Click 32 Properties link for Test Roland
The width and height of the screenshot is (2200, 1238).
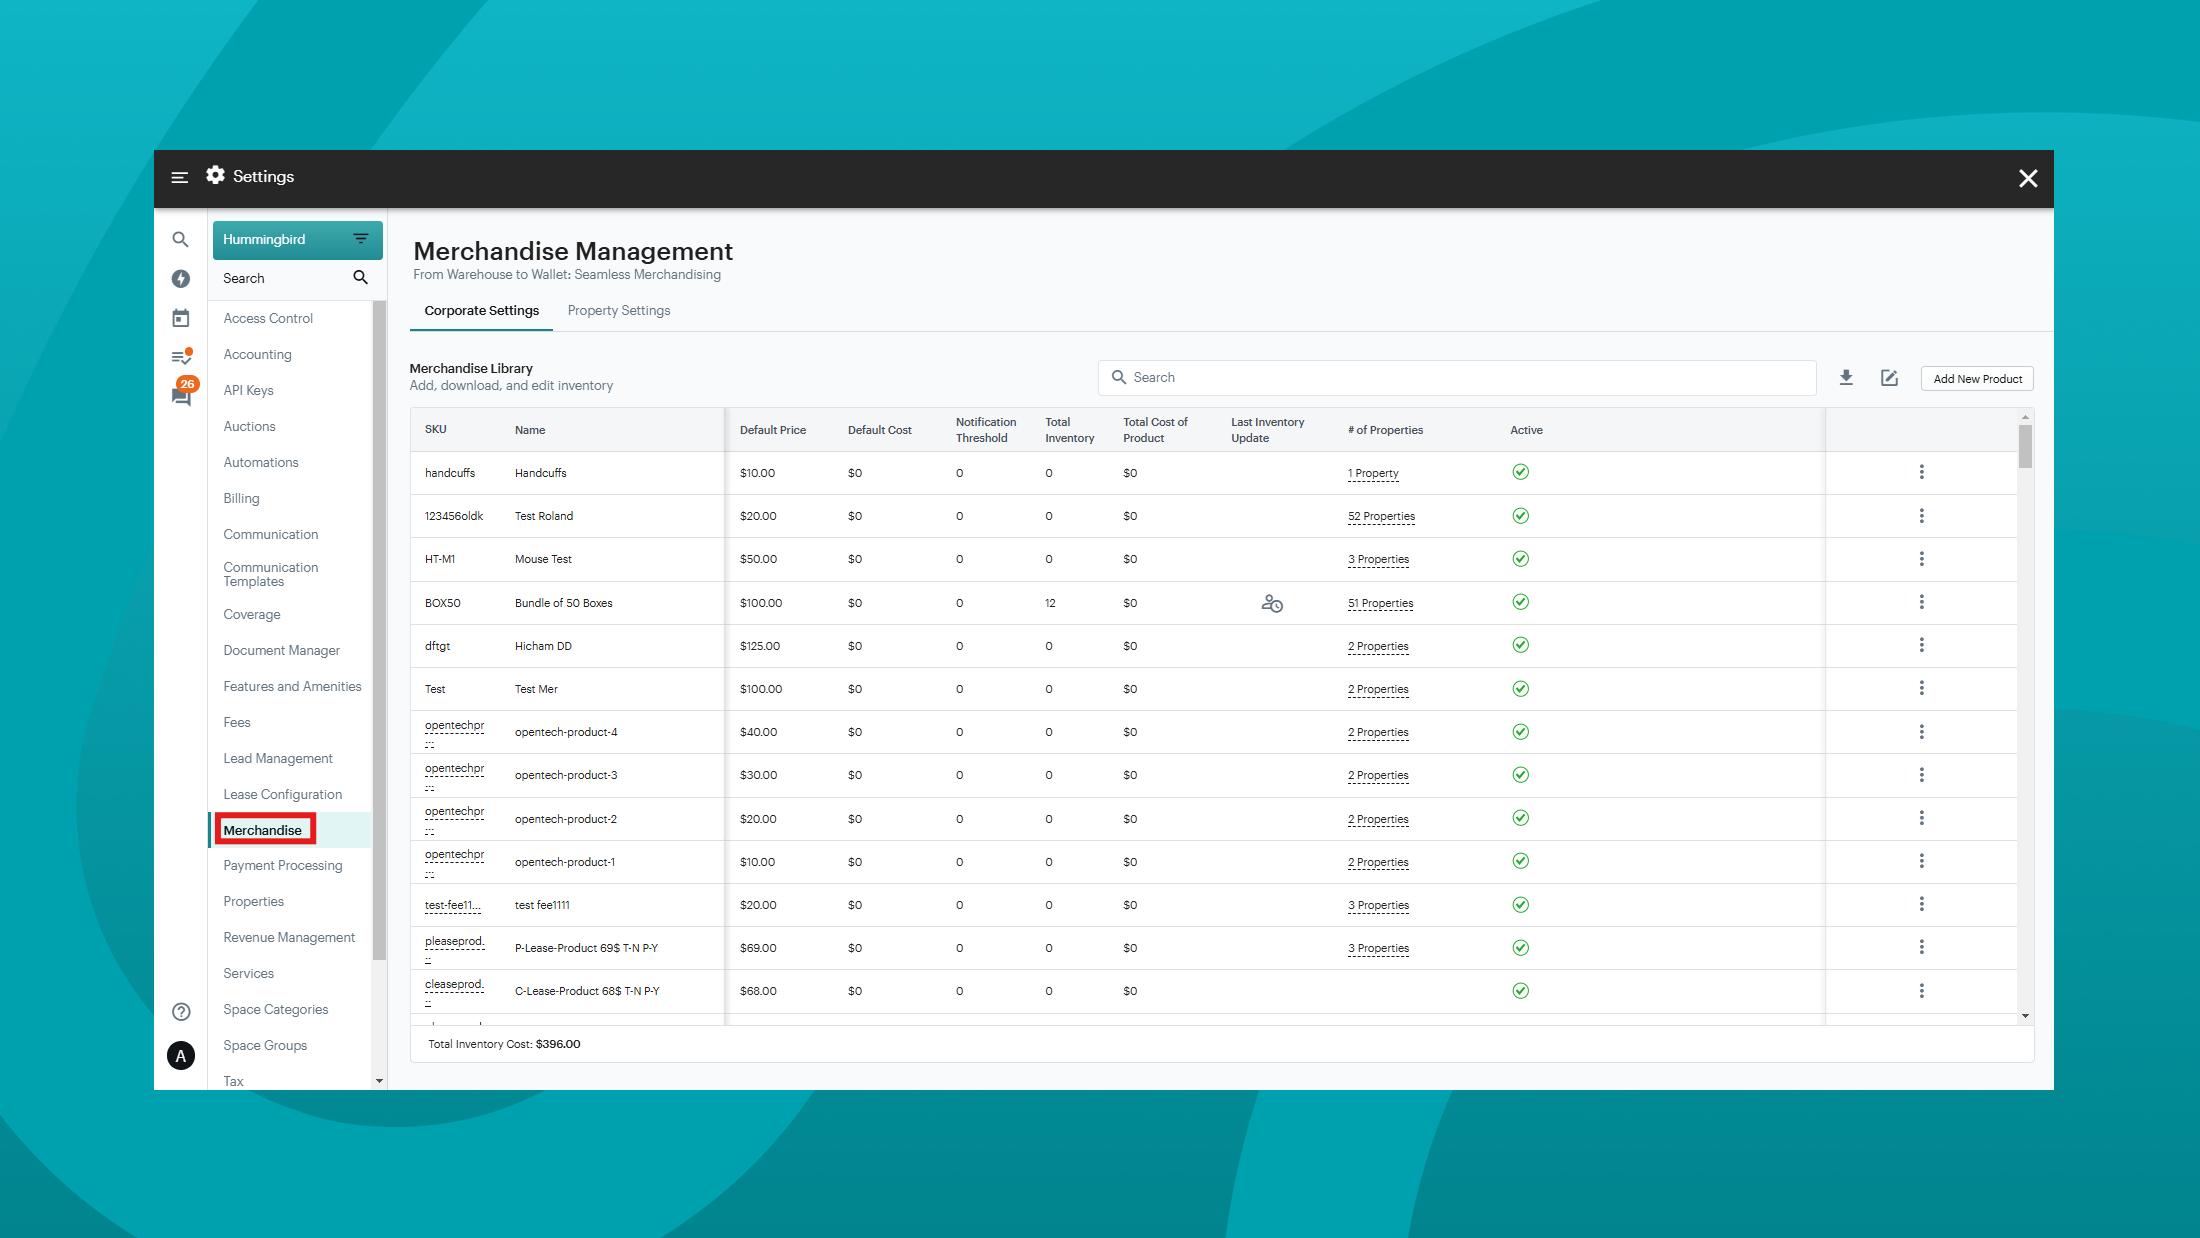(1380, 515)
